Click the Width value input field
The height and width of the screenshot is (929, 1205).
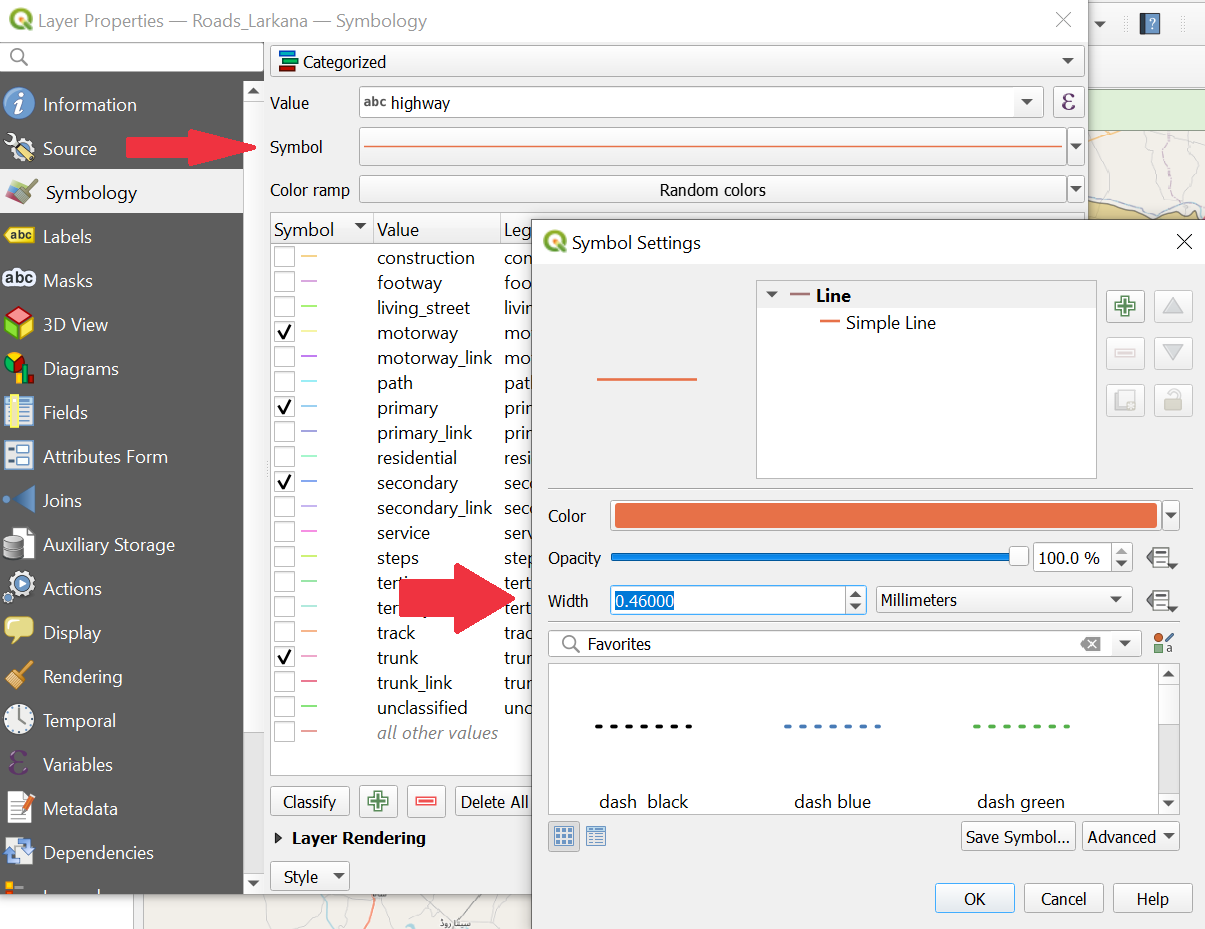coord(728,601)
